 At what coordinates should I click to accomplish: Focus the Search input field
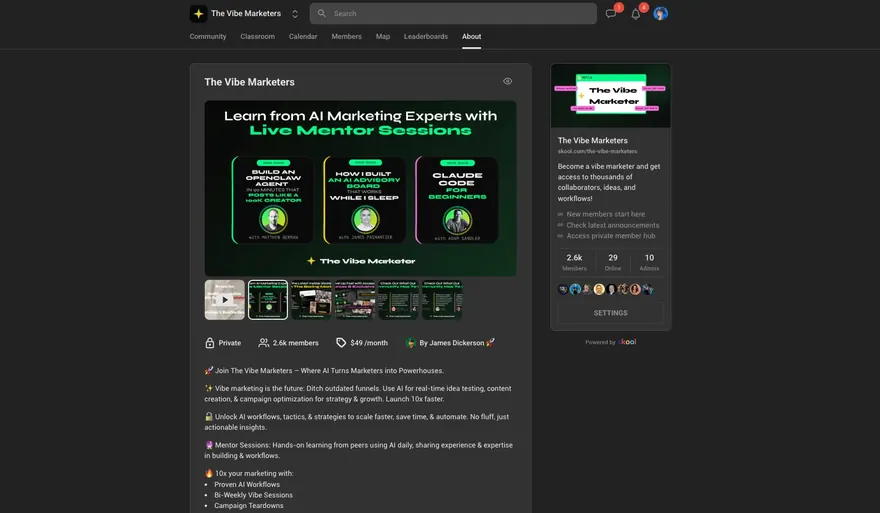(453, 13)
